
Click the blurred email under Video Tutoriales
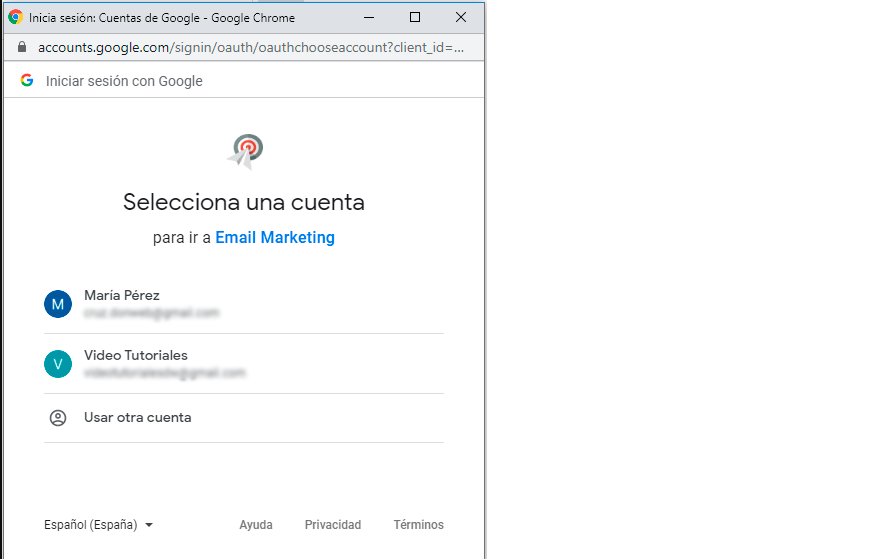[164, 372]
